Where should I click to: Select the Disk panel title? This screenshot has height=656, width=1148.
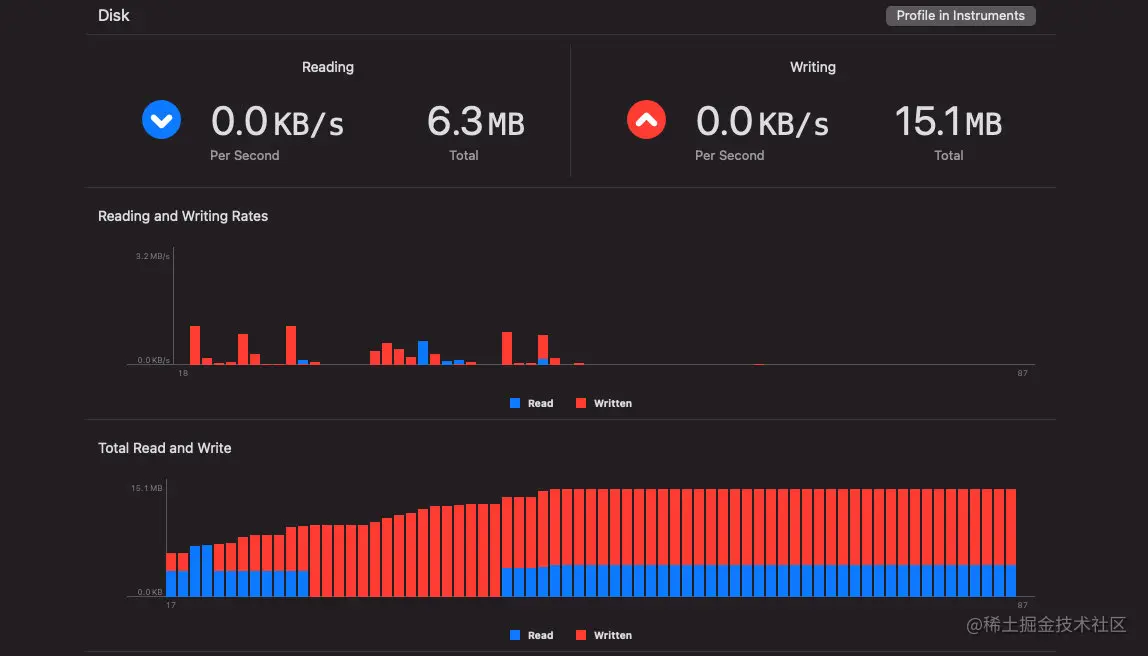[113, 15]
